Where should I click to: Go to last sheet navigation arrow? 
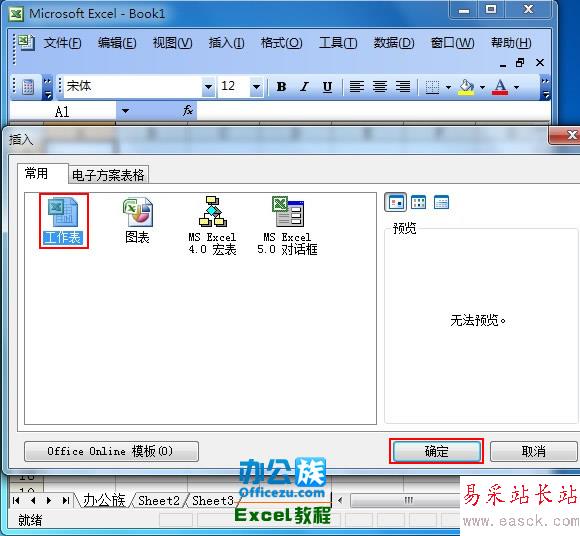[66, 500]
